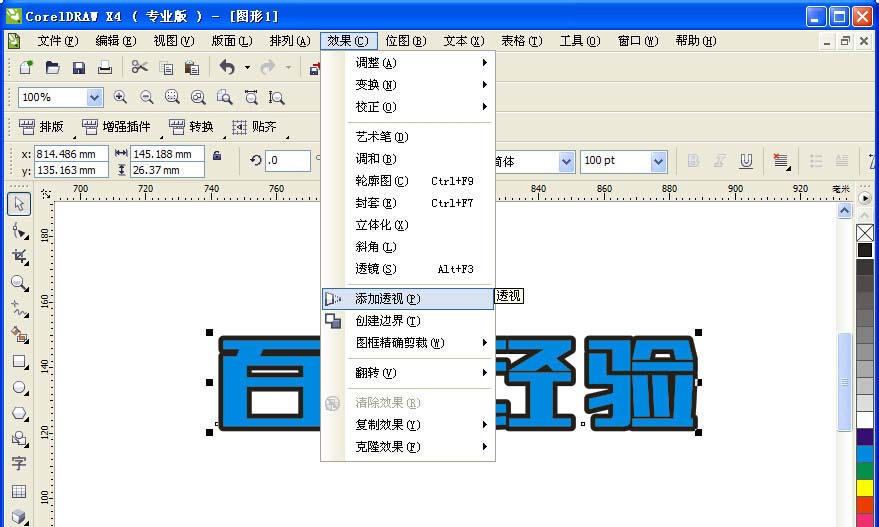Click the rotation angle field
Viewport: 879px width, 527px height.
click(x=288, y=161)
